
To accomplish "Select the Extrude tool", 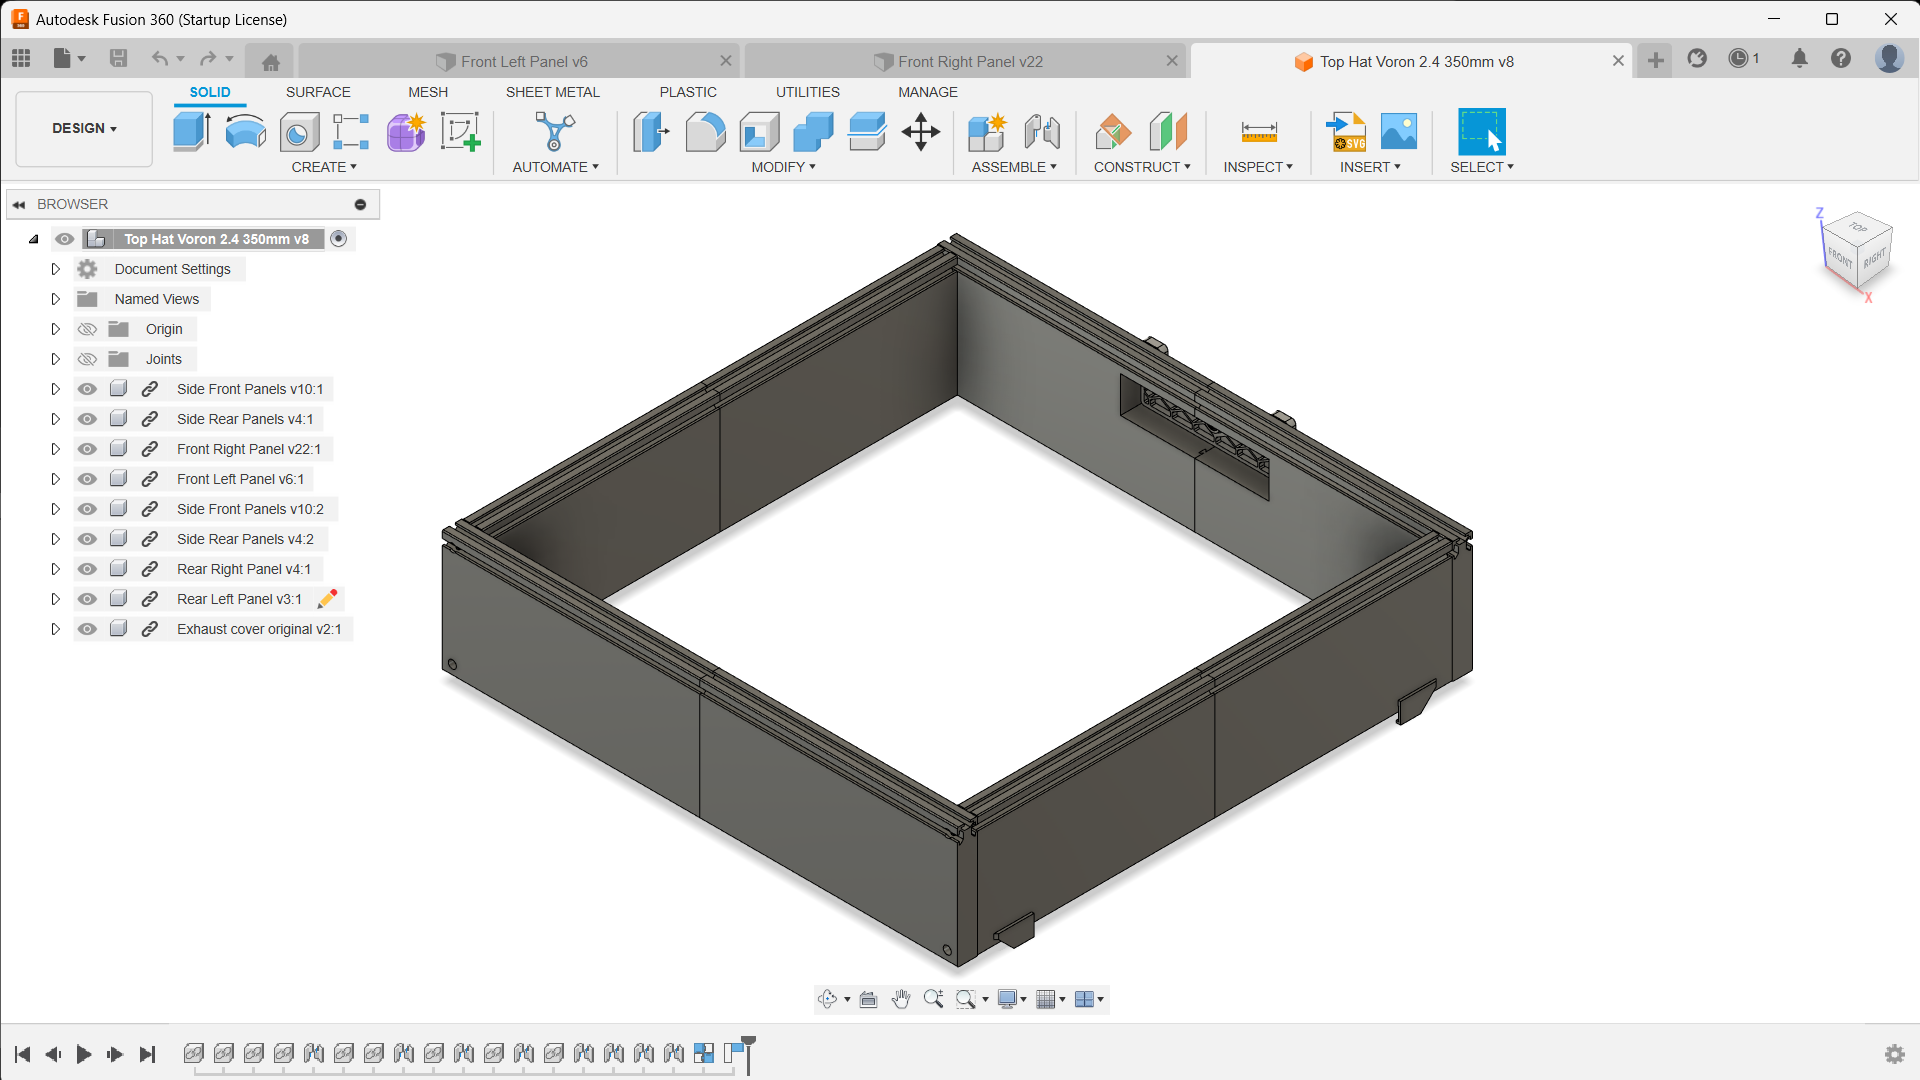I will (x=190, y=131).
